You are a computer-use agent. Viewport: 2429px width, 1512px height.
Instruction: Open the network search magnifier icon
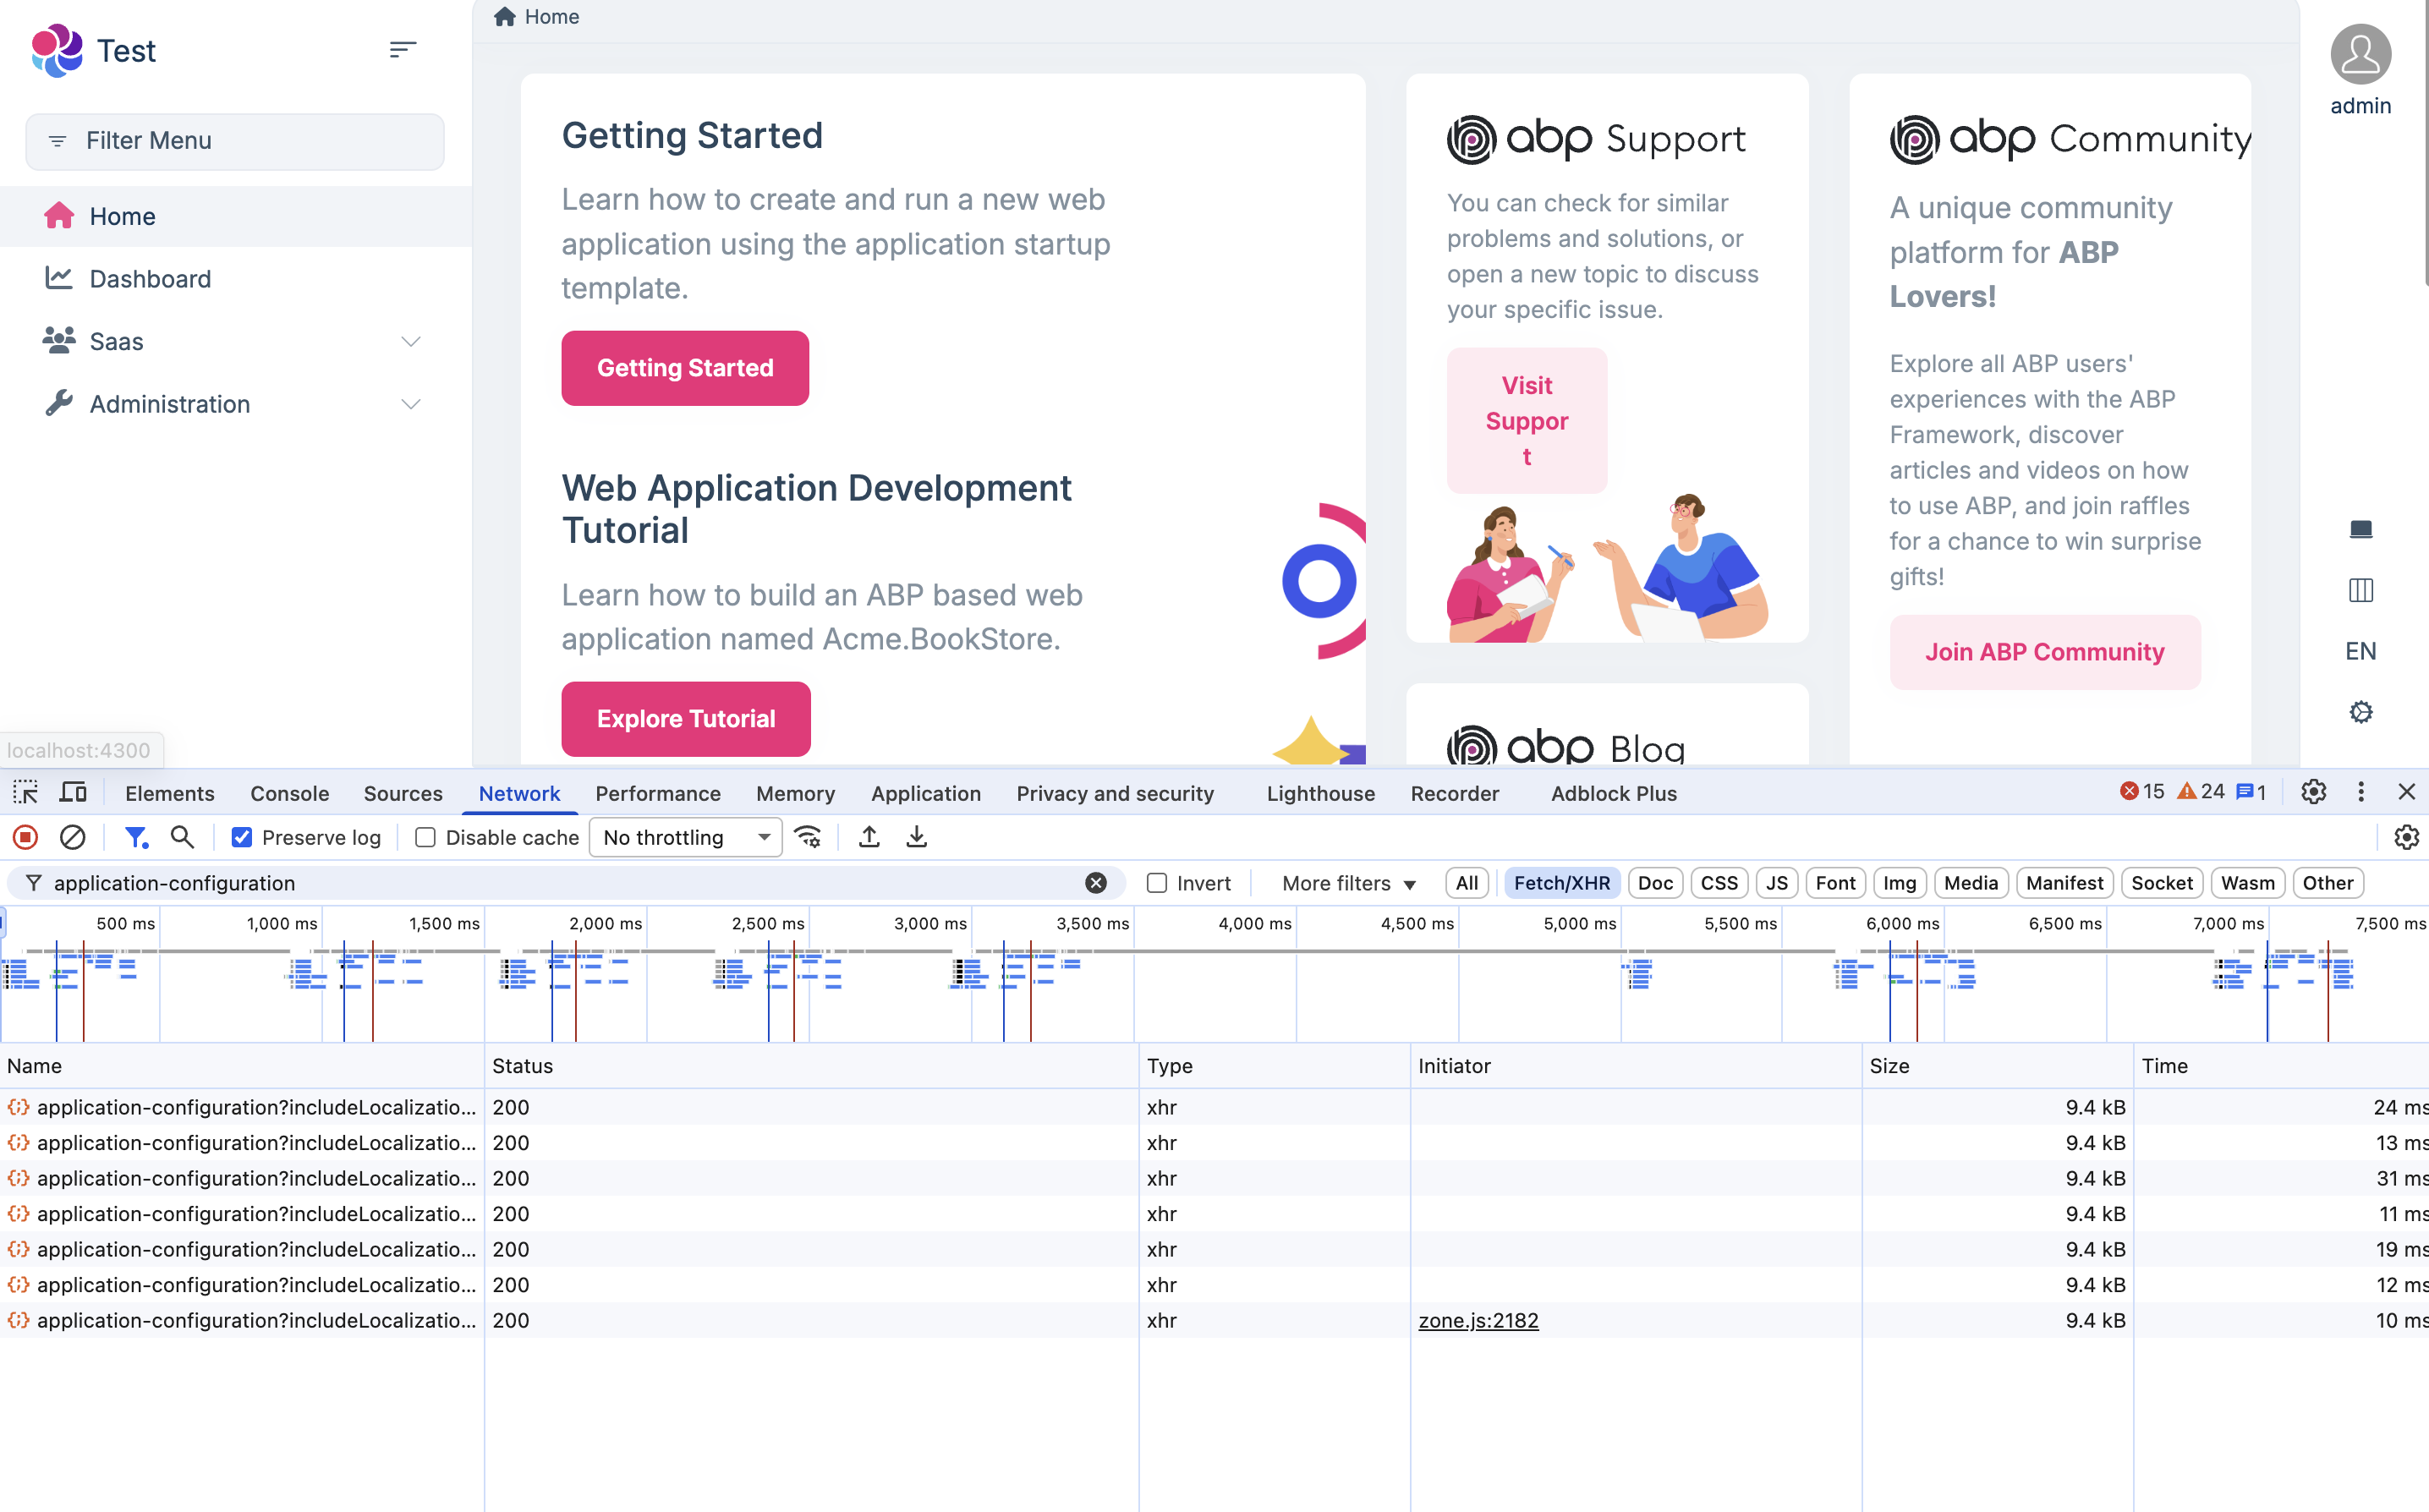182,837
